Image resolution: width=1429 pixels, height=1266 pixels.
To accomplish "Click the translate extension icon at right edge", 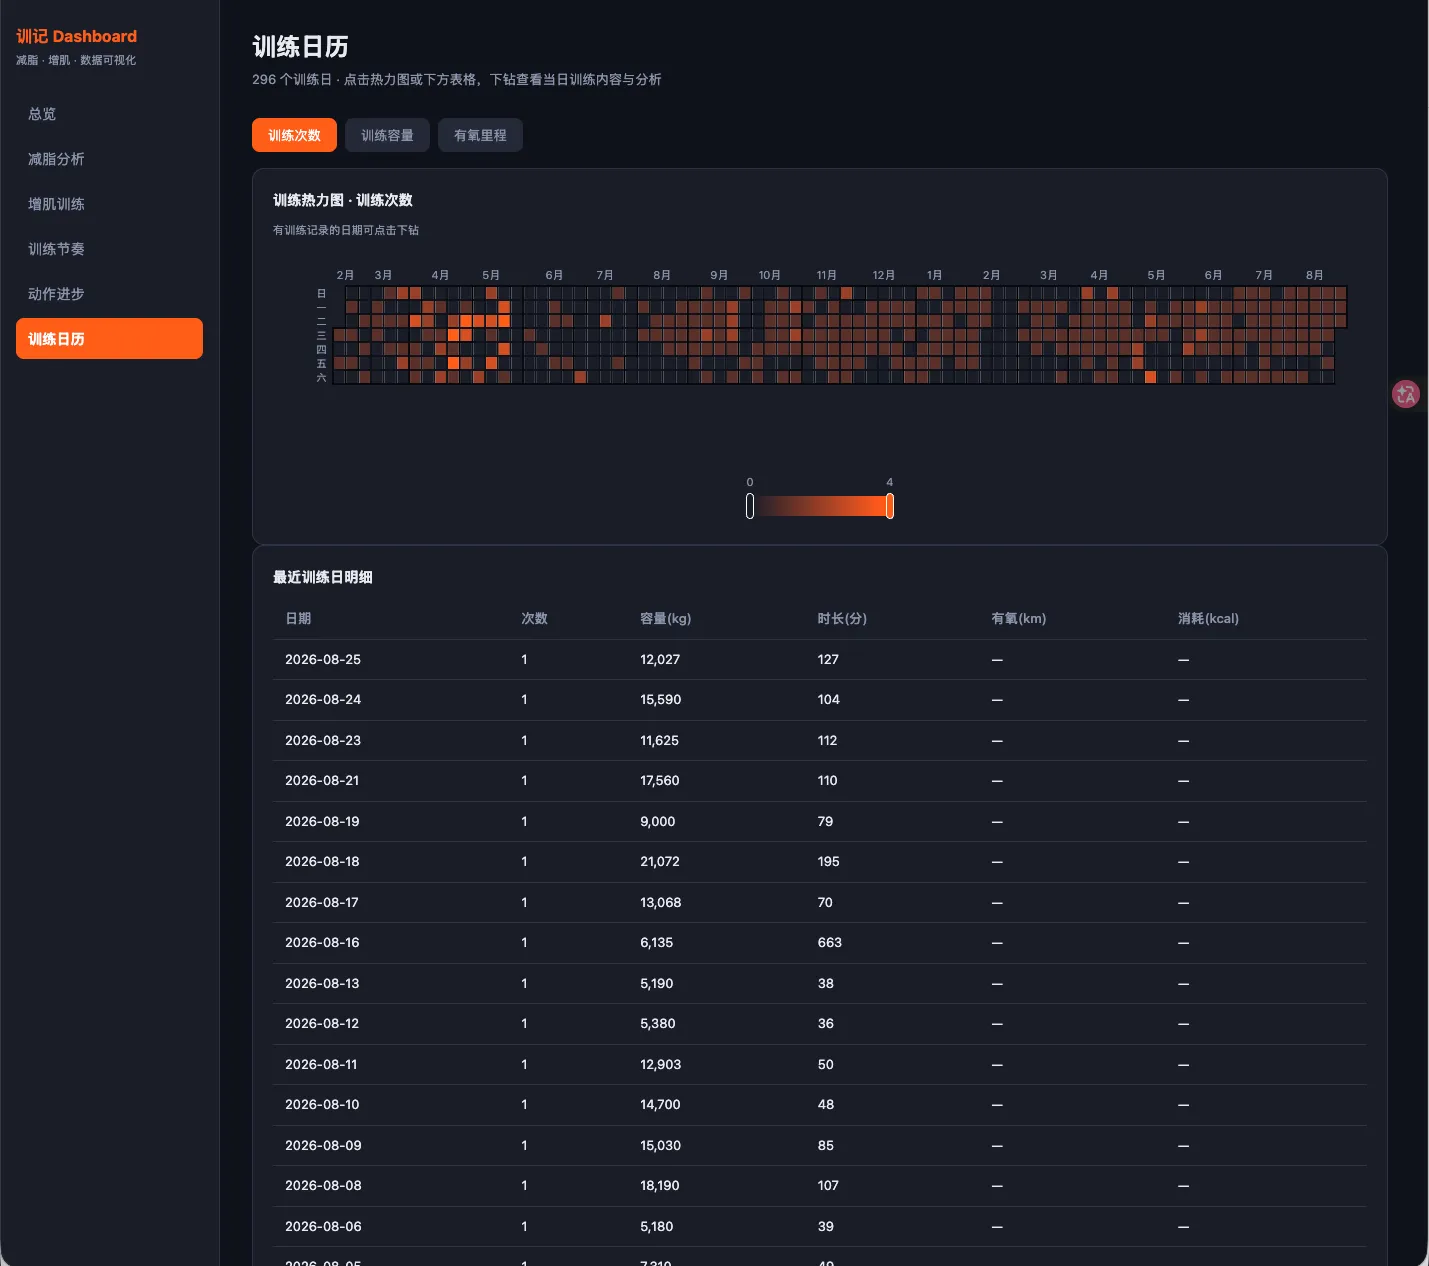I will pos(1406,394).
